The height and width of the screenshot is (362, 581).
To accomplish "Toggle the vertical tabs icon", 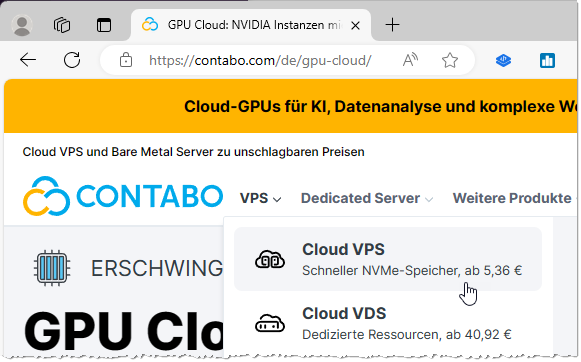I will click(x=104, y=25).
